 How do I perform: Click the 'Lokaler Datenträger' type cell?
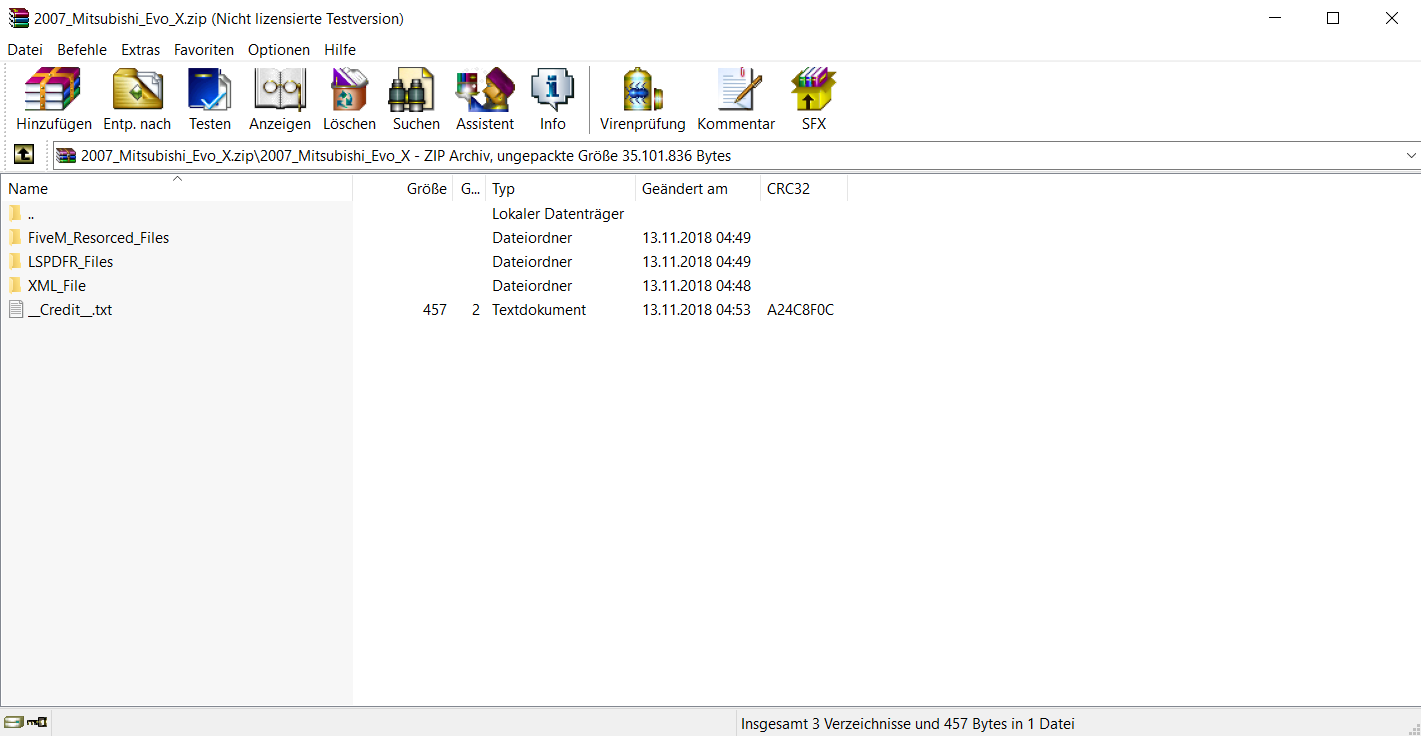click(558, 214)
